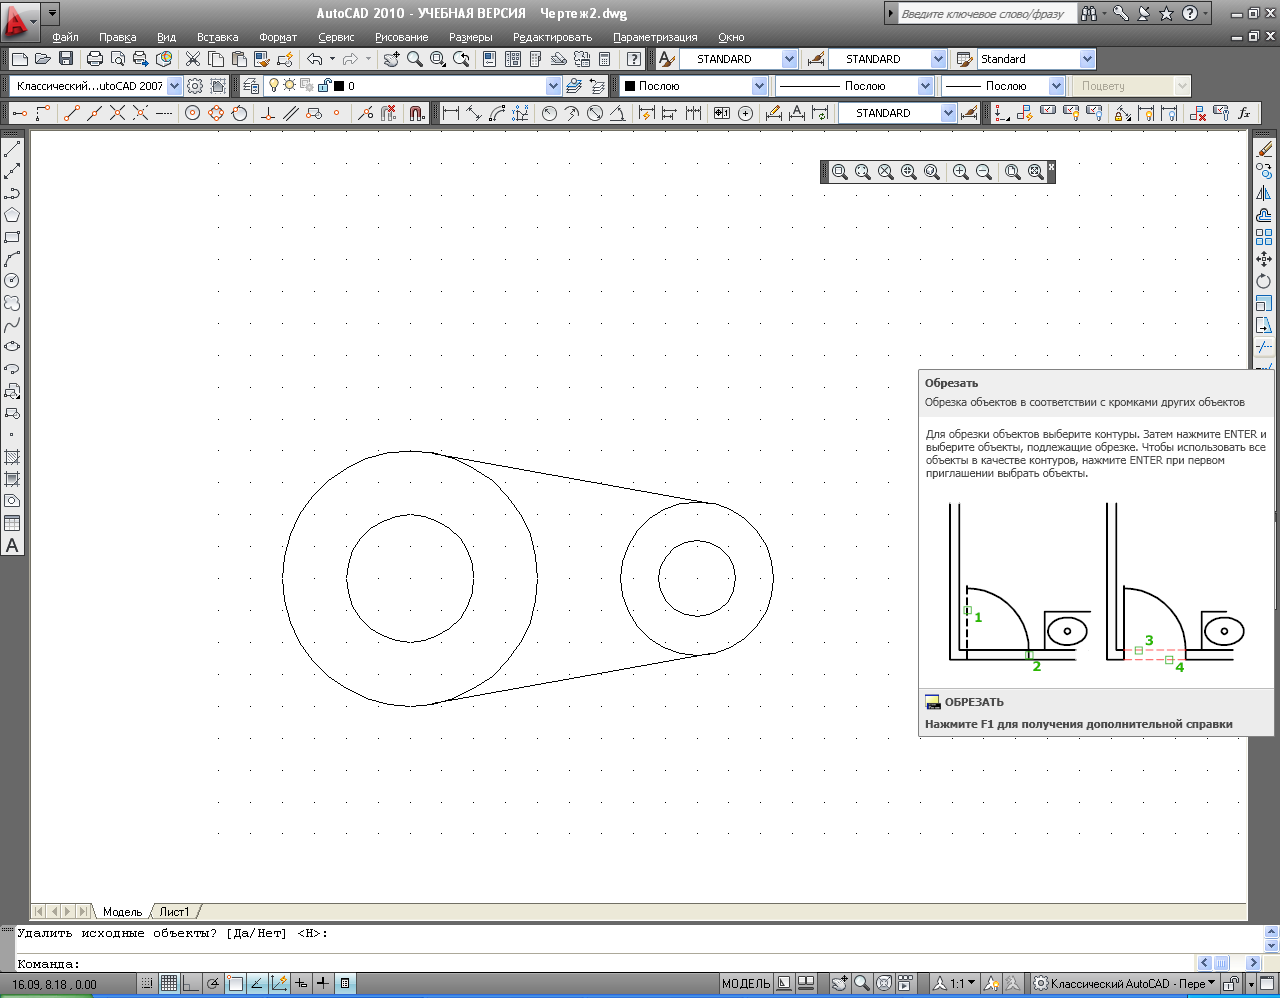Image resolution: width=1280 pixels, height=998 pixels.
Task: Open the Параметризация menu
Action: 655,37
